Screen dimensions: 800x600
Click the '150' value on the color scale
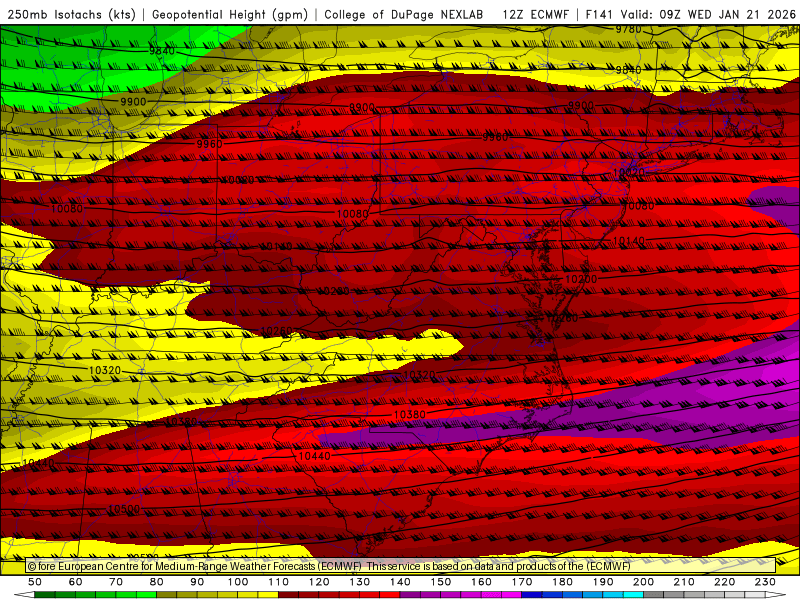441,582
